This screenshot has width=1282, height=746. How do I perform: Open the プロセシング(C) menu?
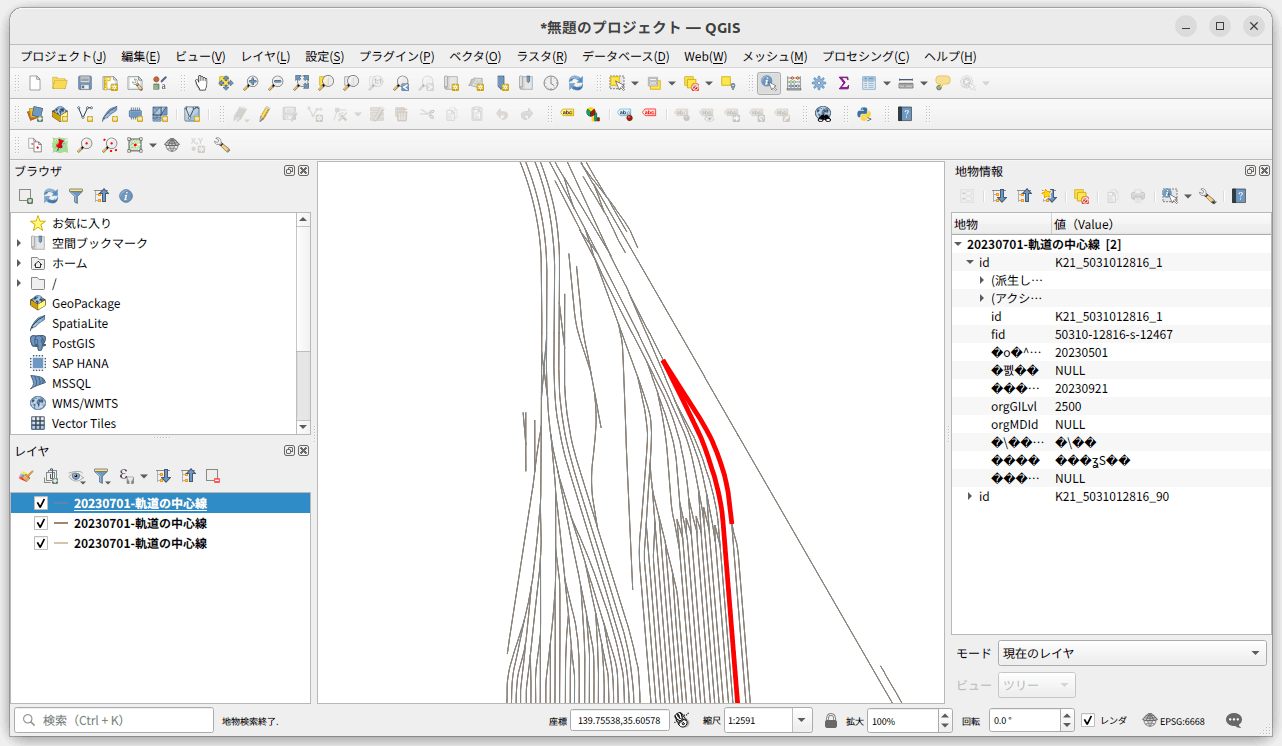[866, 57]
